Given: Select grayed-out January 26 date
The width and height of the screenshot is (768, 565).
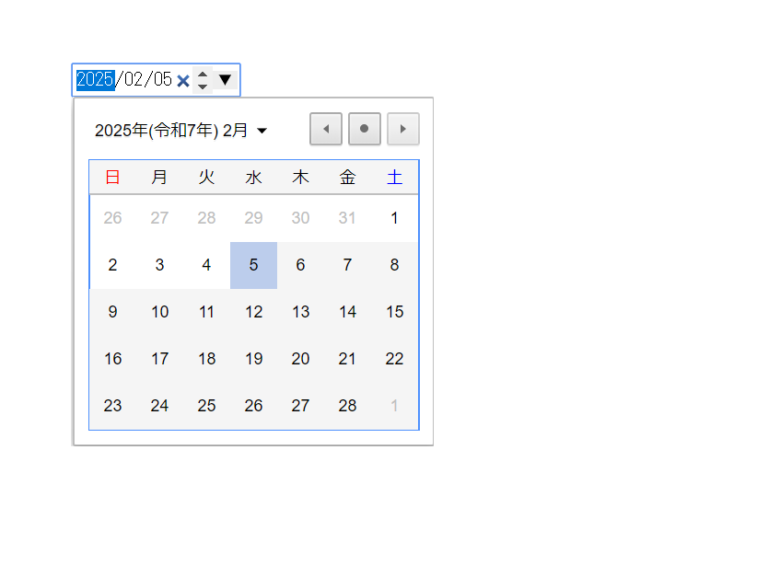Looking at the screenshot, I should coord(113,218).
